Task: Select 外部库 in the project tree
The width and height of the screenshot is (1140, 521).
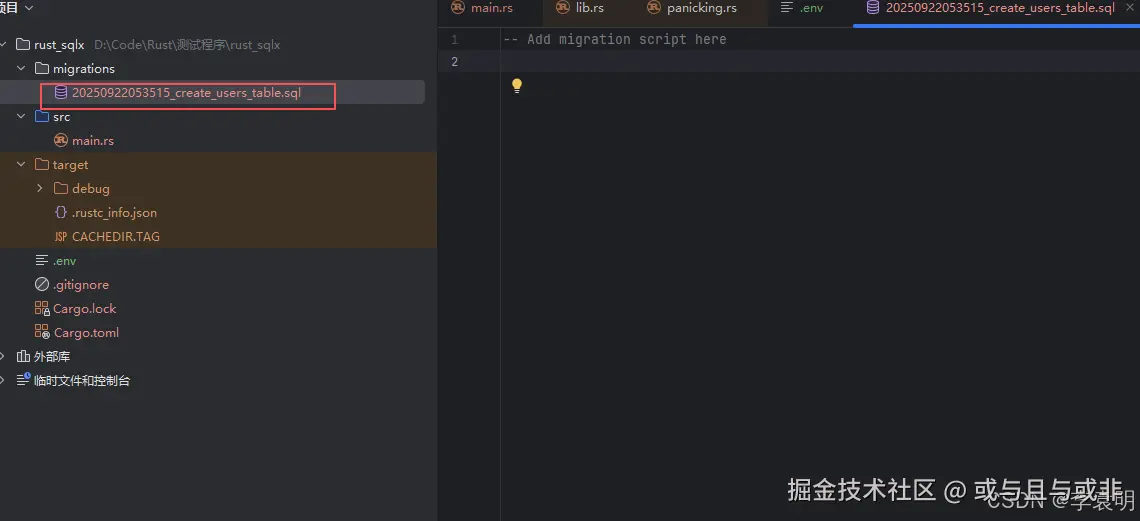Action: [x=52, y=356]
